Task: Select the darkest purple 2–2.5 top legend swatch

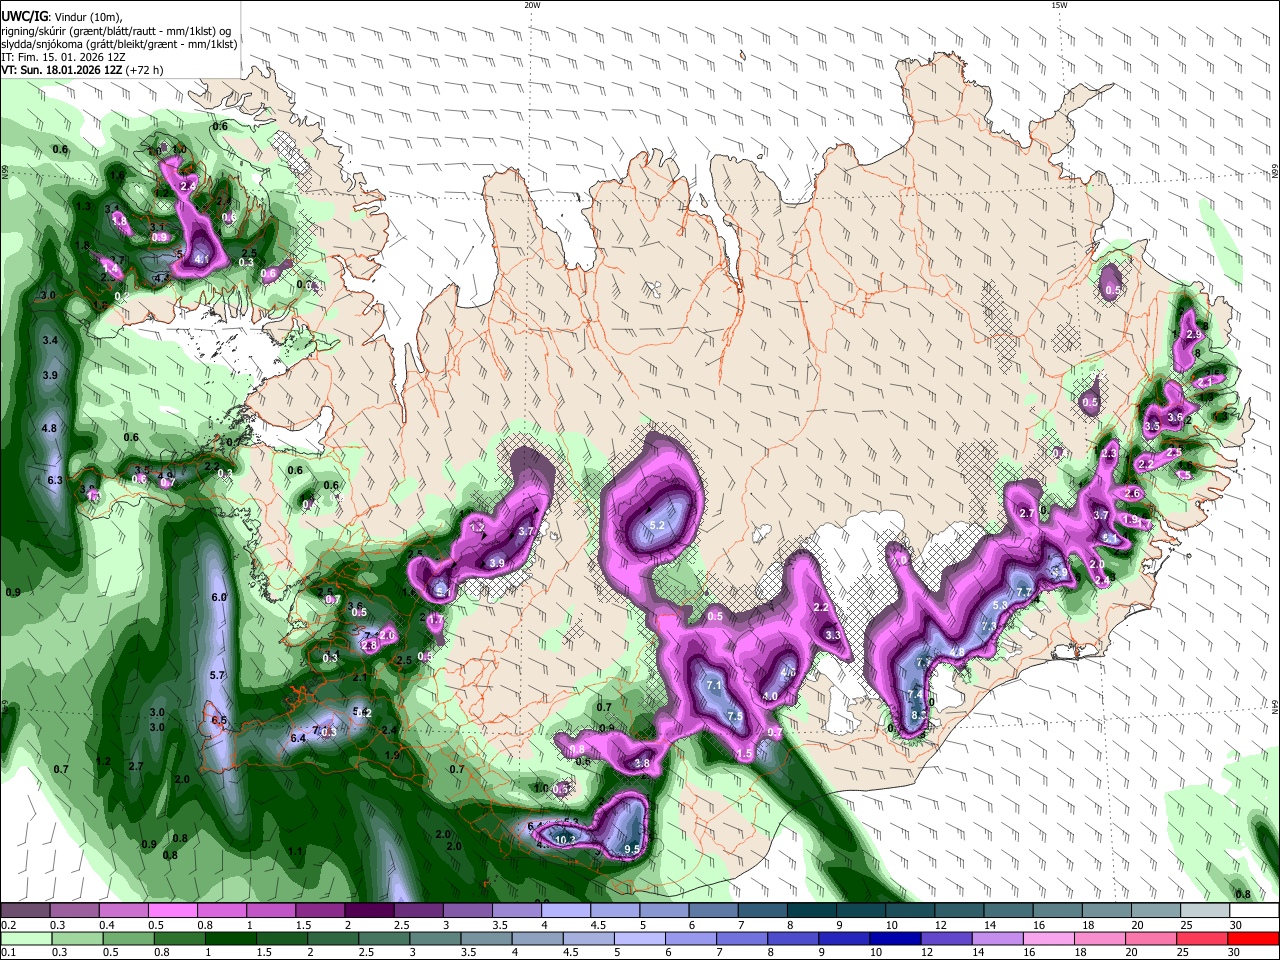Action: [x=368, y=910]
